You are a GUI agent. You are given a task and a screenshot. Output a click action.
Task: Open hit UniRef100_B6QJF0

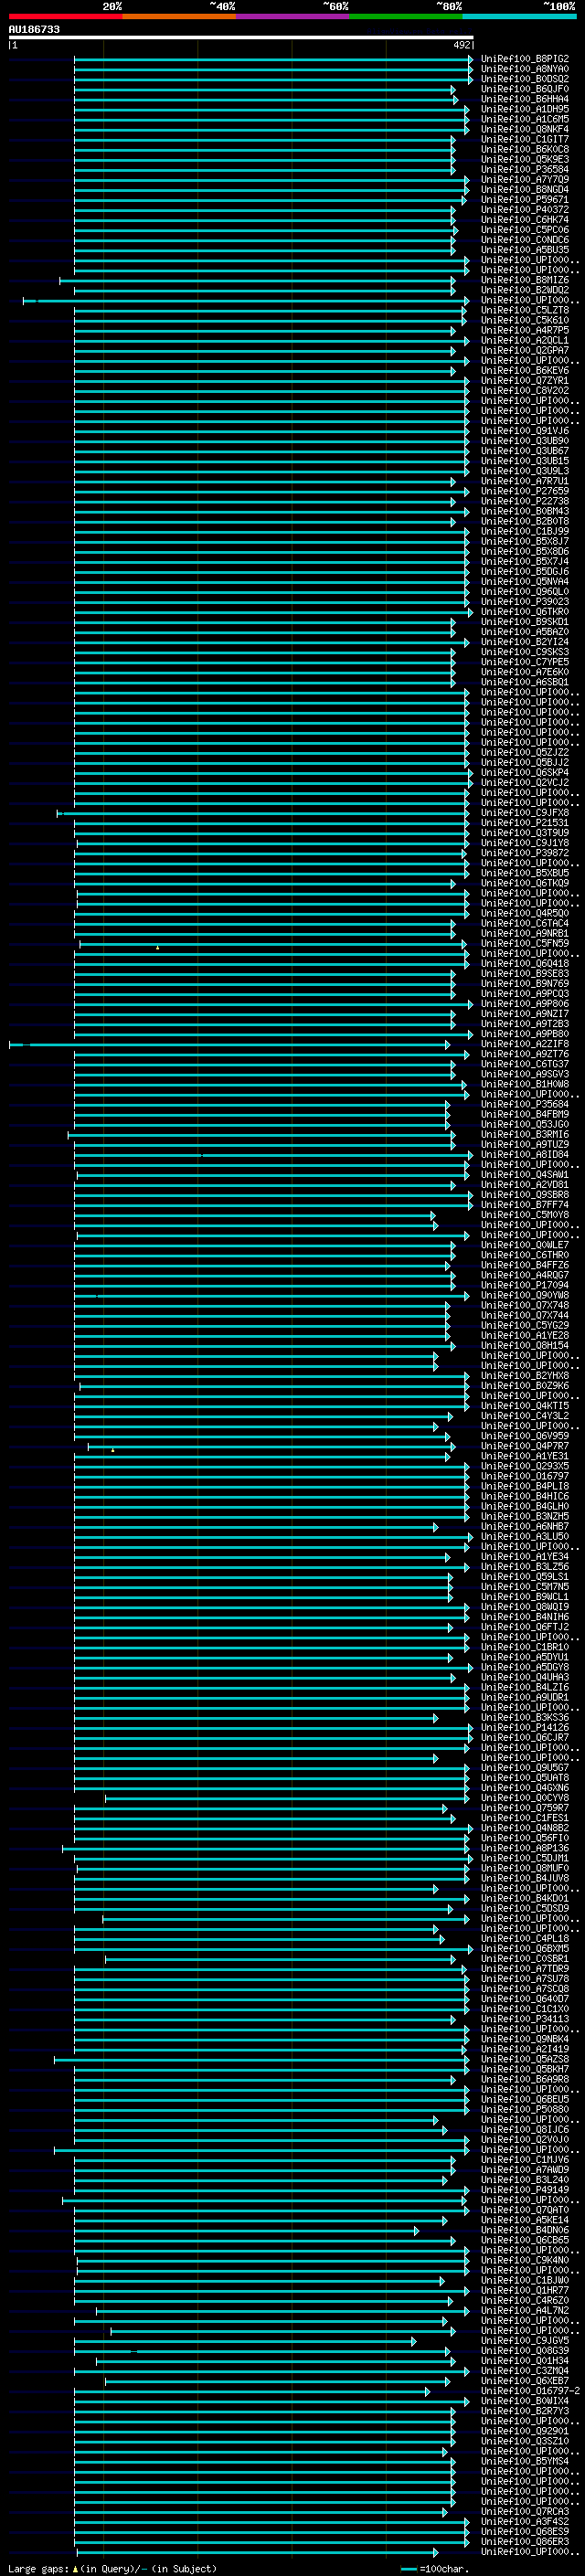(525, 89)
